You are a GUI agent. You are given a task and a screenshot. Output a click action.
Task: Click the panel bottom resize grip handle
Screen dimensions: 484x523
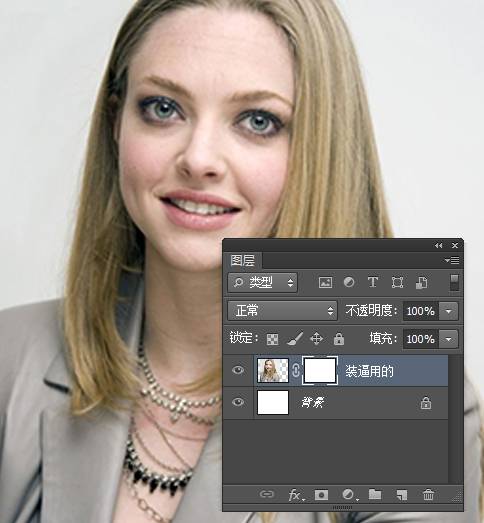pyautogui.click(x=343, y=507)
